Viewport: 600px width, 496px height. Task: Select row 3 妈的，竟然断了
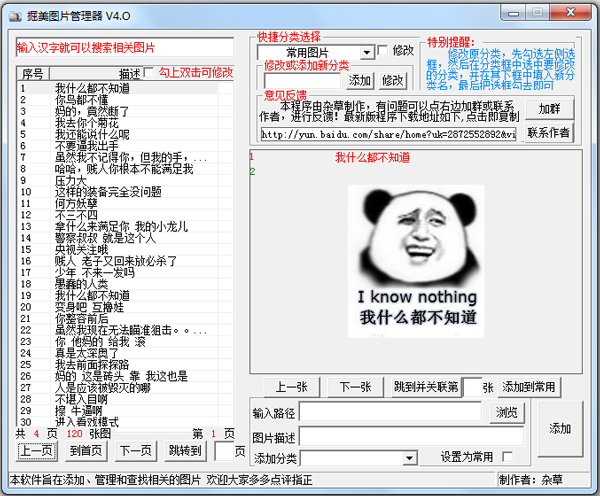pyautogui.click(x=125, y=111)
